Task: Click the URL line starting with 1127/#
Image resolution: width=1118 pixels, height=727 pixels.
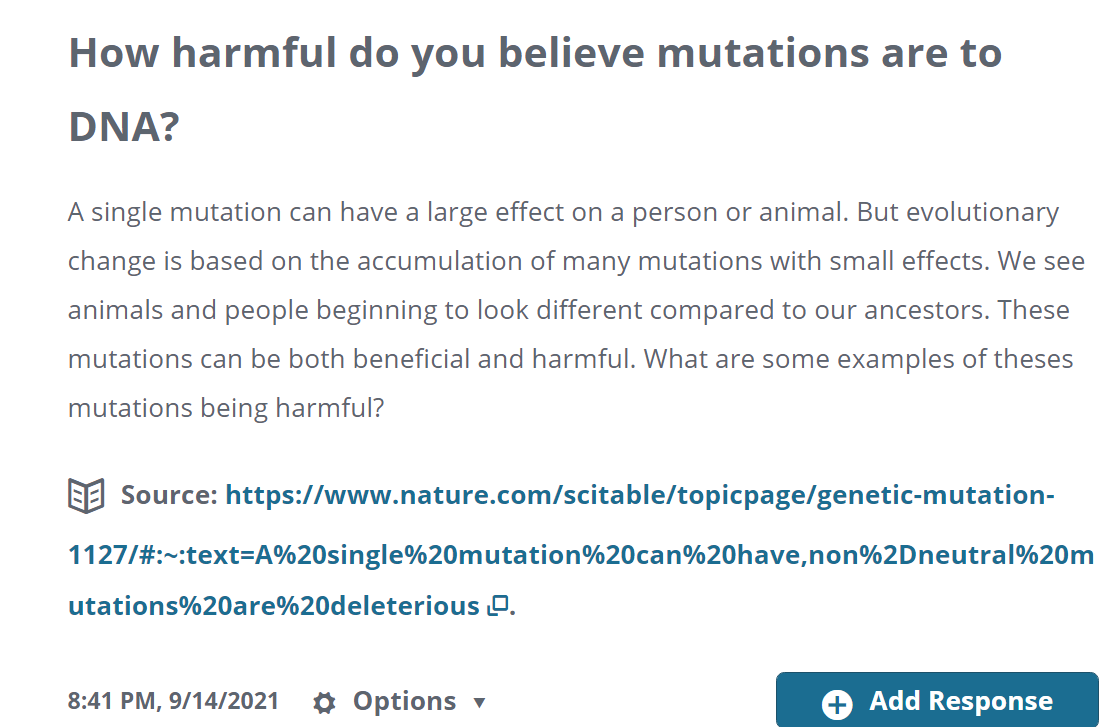Action: point(581,555)
